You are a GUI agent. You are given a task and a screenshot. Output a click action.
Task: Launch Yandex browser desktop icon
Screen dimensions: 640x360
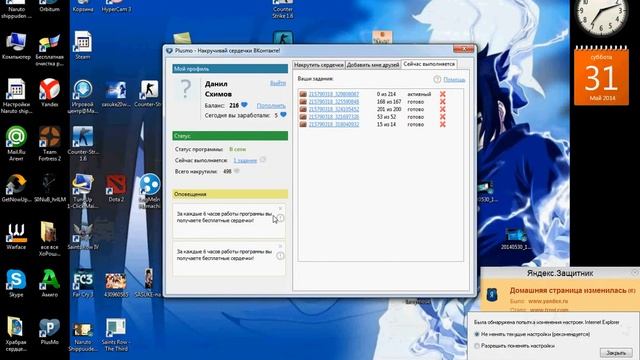(49, 93)
